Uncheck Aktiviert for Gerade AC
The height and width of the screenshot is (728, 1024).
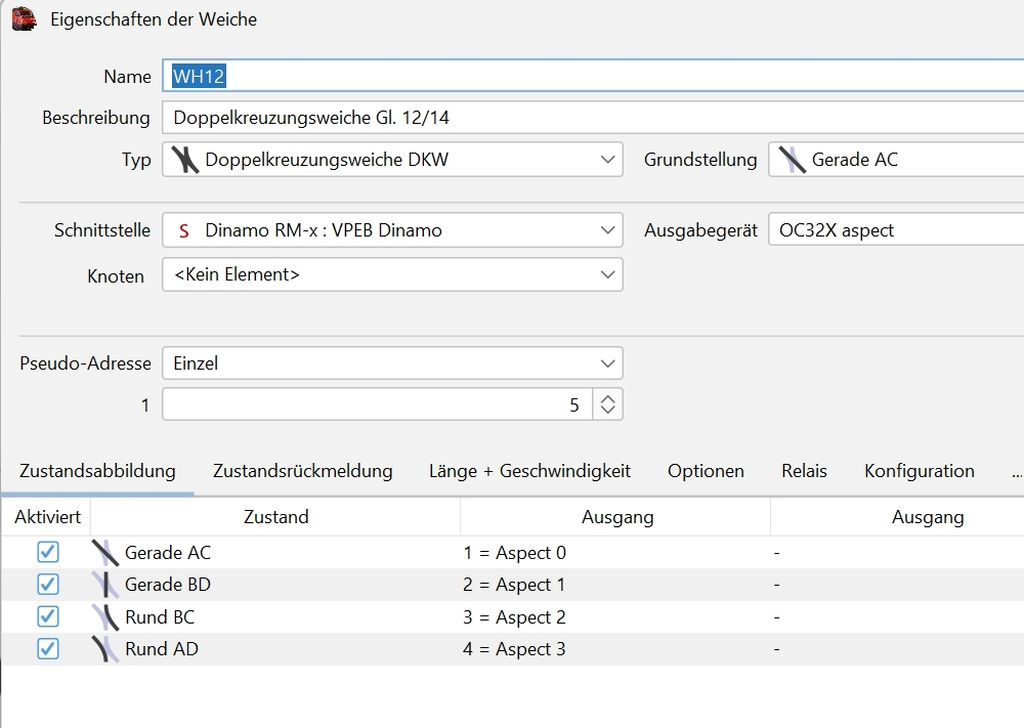click(x=48, y=553)
